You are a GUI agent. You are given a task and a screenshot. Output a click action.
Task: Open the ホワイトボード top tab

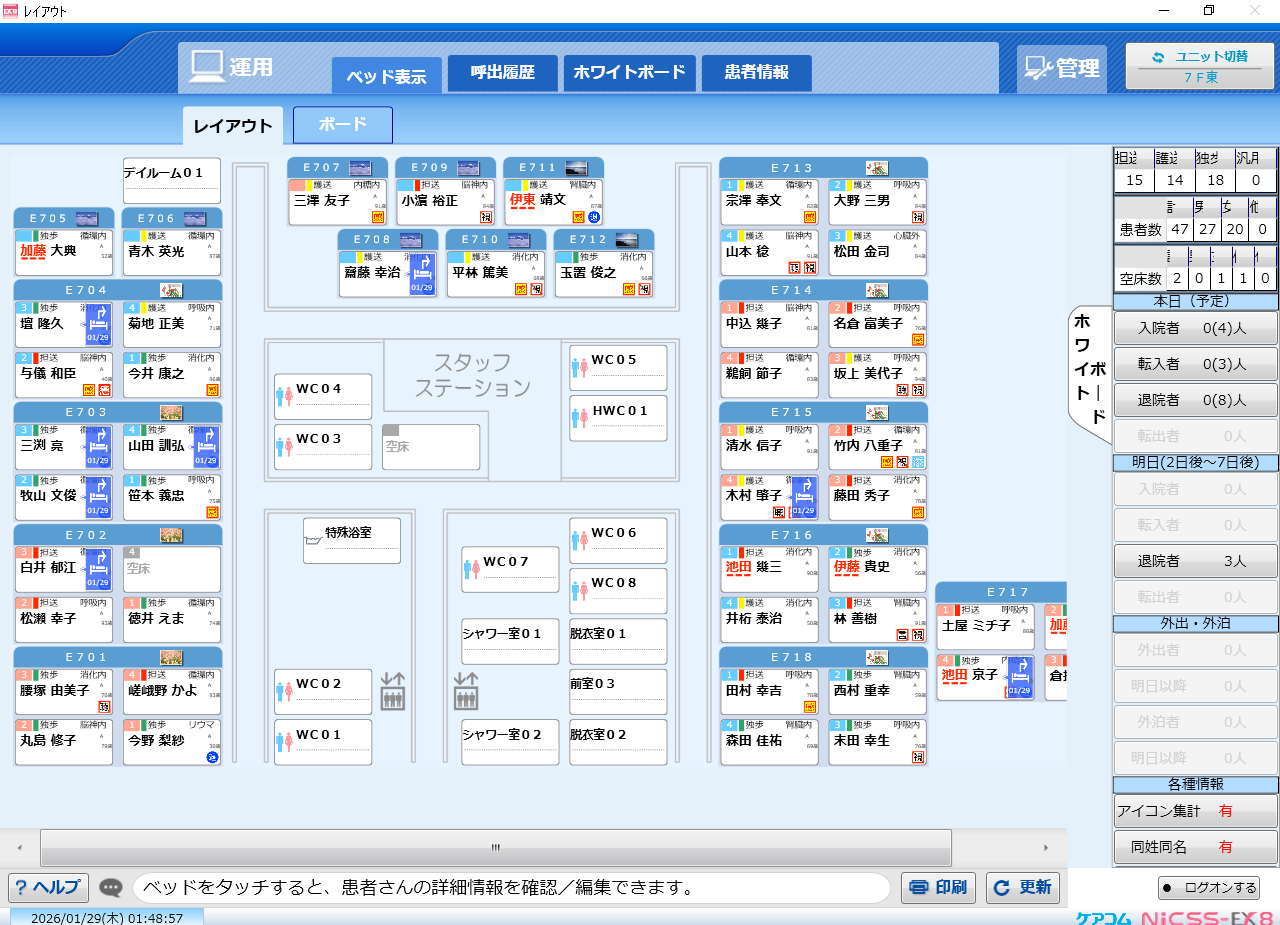click(630, 73)
